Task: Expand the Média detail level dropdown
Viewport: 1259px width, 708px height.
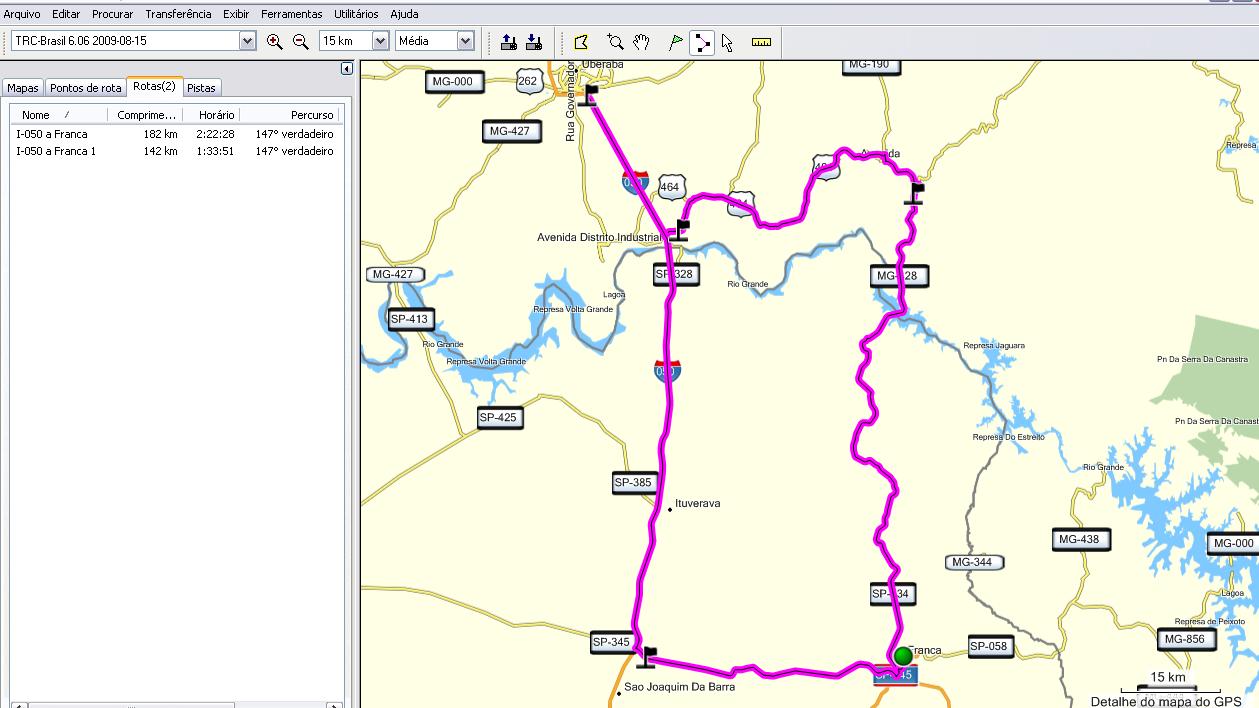Action: (465, 41)
